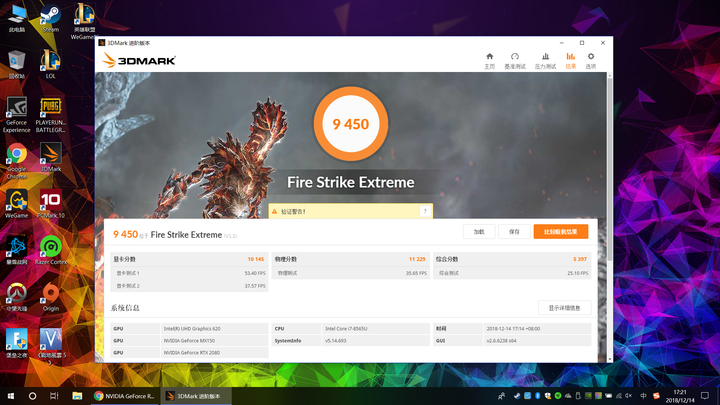
Task: Open the Windows Start menu
Action: pyautogui.click(x=11, y=396)
